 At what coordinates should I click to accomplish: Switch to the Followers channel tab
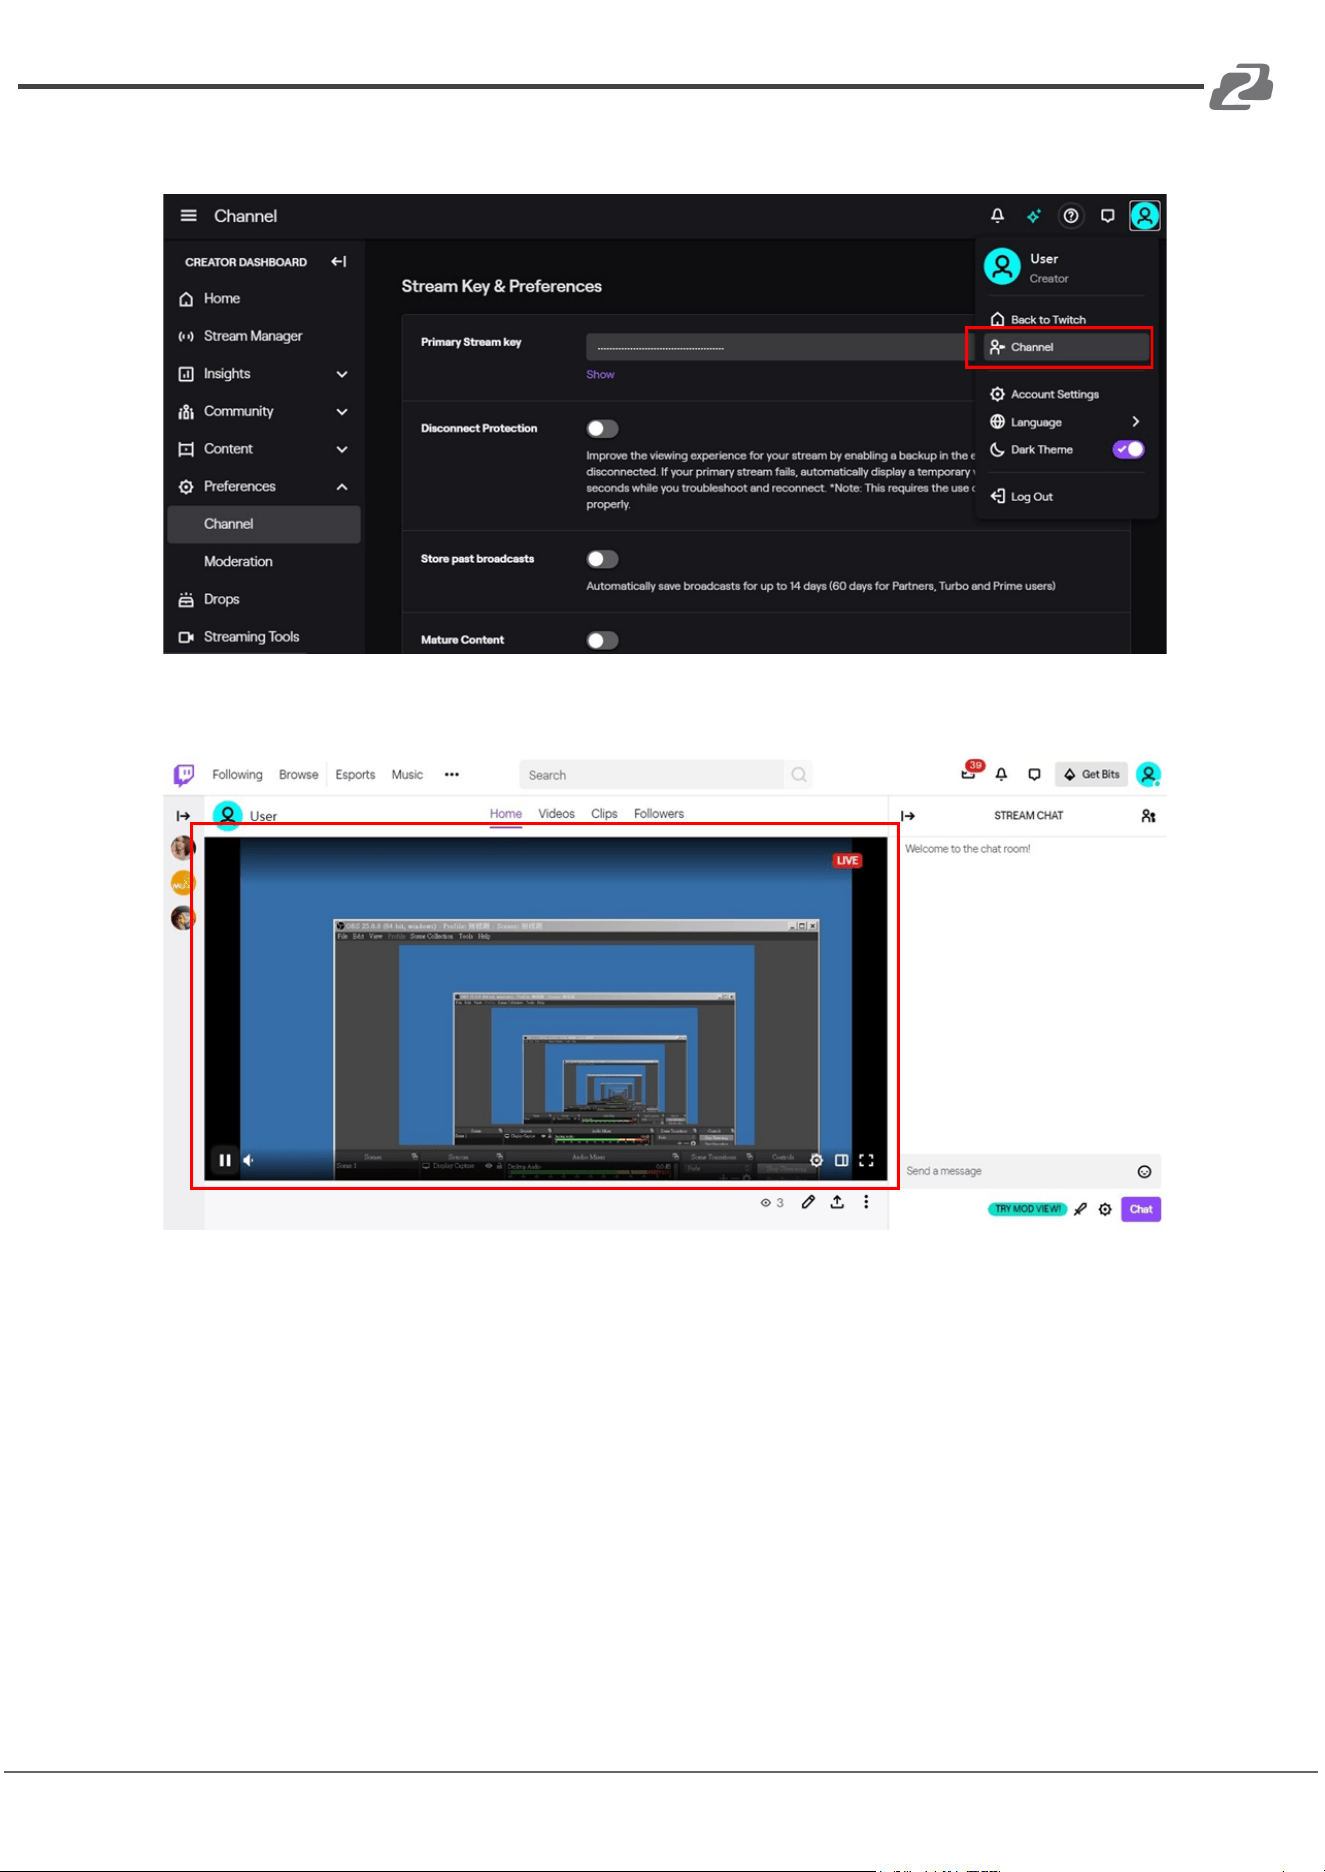pos(659,814)
